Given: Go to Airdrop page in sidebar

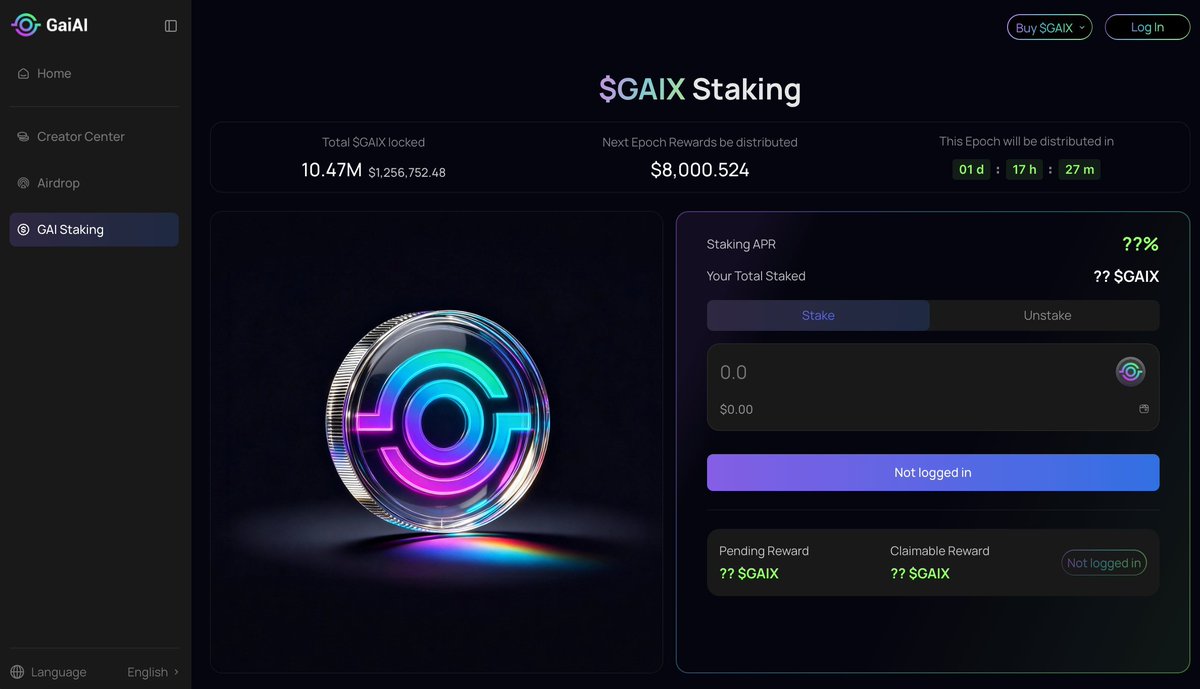Looking at the screenshot, I should (x=58, y=184).
